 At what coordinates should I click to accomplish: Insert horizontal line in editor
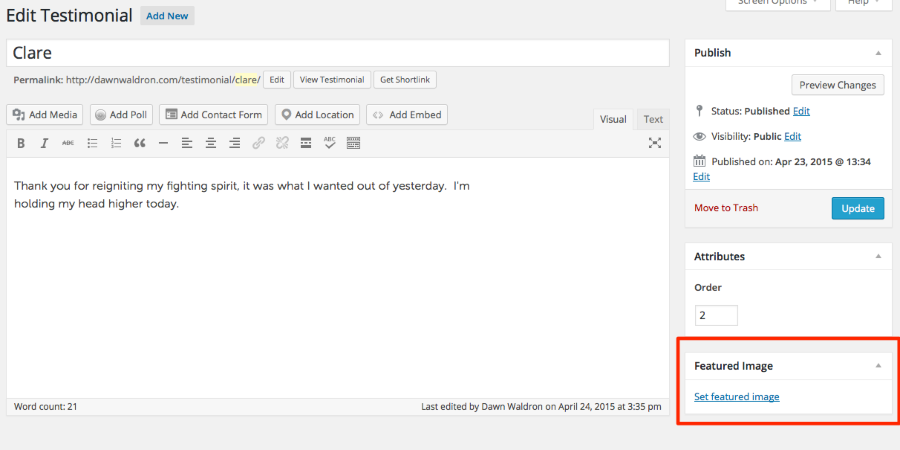coord(163,143)
